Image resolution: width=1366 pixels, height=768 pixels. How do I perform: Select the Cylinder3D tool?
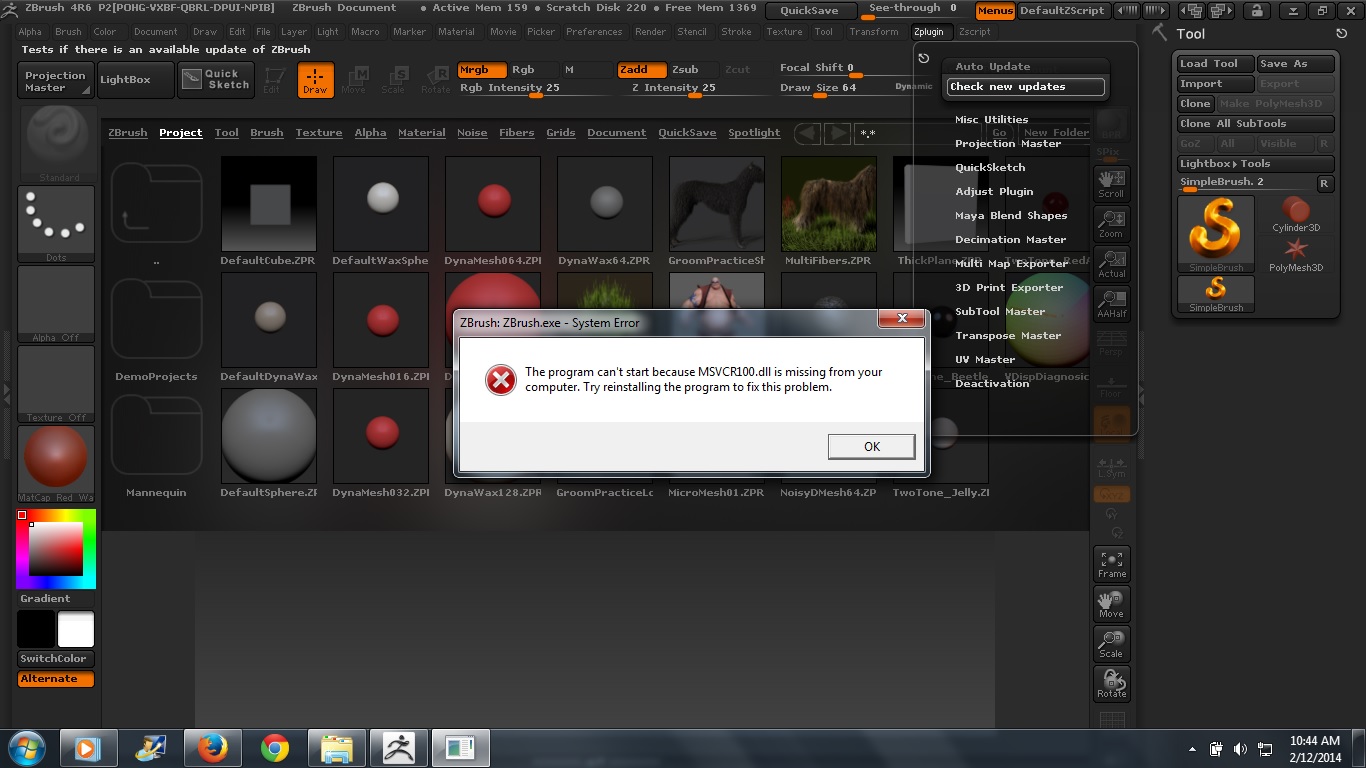1296,214
